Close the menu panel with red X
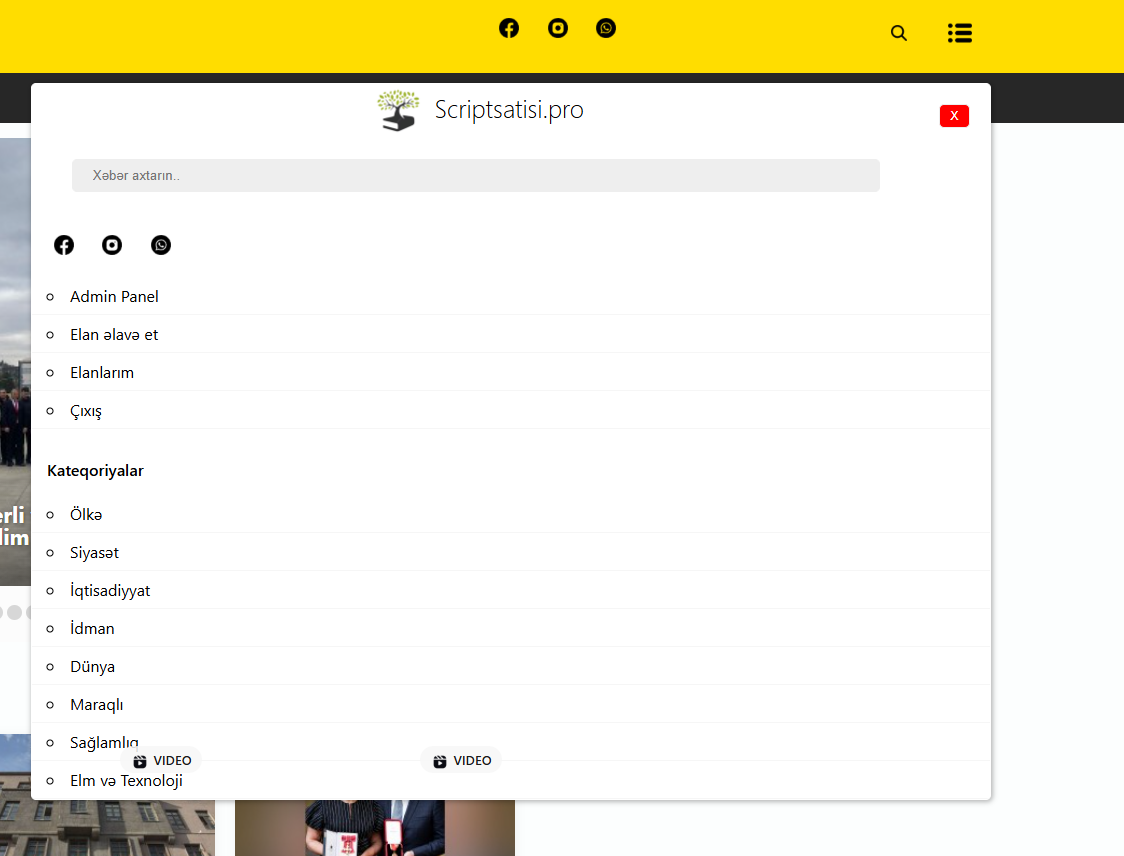The height and width of the screenshot is (856, 1124). click(x=954, y=116)
